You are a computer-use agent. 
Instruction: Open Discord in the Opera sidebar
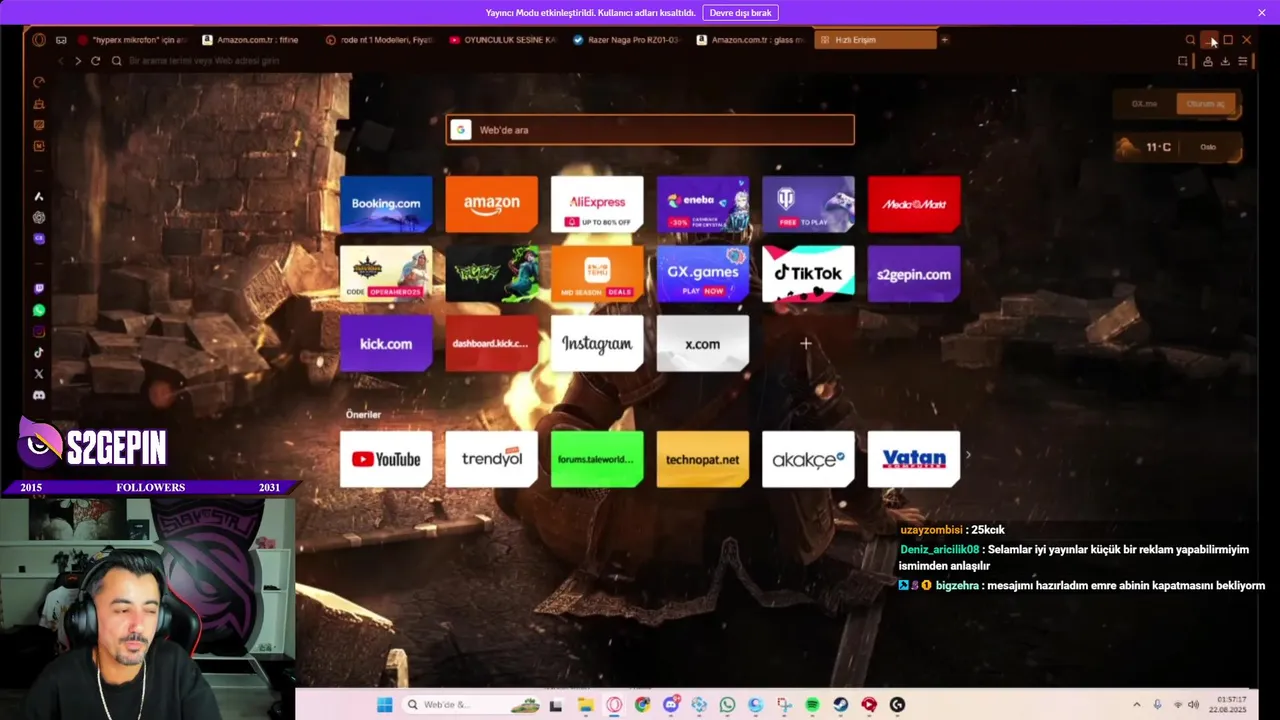39,395
